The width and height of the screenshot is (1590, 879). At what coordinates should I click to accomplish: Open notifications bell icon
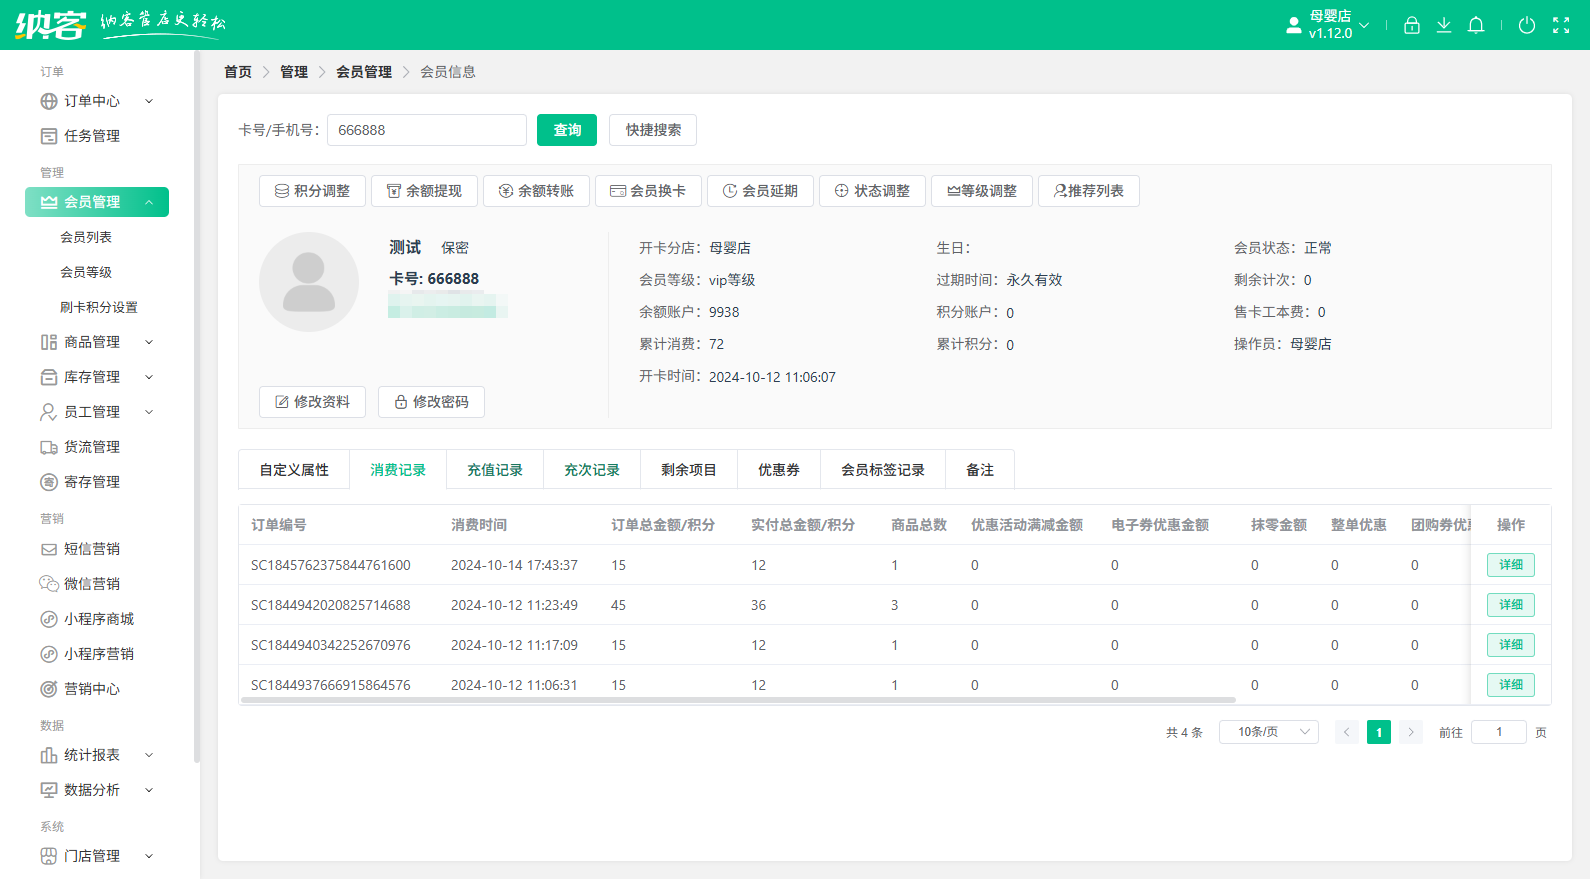point(1475,25)
